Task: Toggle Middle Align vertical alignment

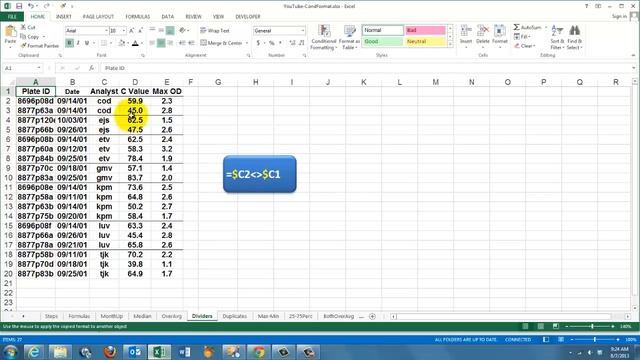Action: click(161, 30)
